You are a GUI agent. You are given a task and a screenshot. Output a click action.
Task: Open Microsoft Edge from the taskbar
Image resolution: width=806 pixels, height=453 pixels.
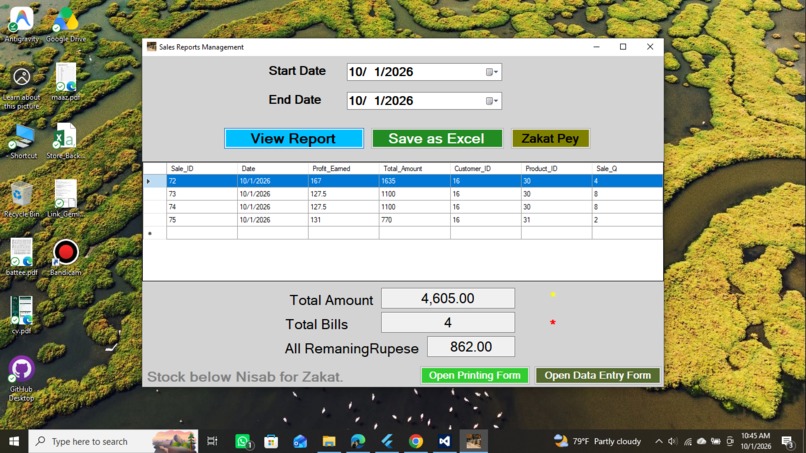(x=358, y=441)
